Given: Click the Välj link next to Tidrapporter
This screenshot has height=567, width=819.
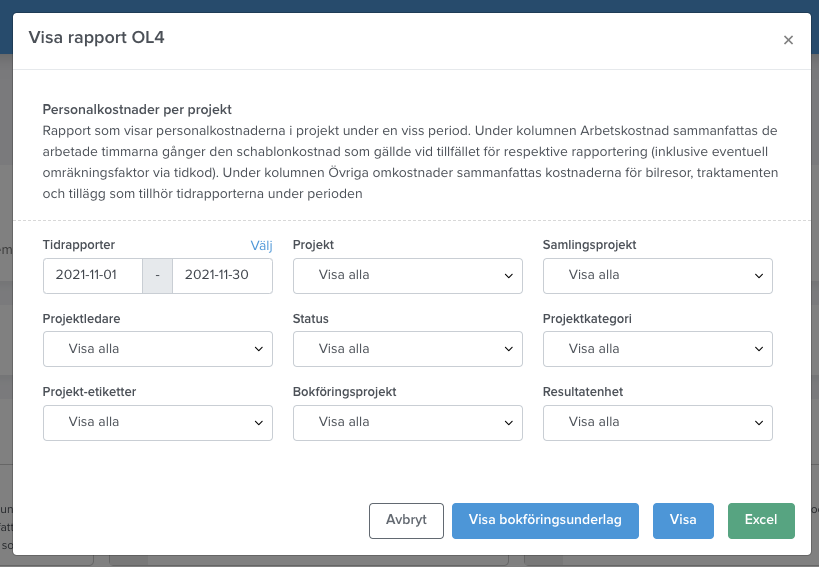Looking at the screenshot, I should (261, 245).
